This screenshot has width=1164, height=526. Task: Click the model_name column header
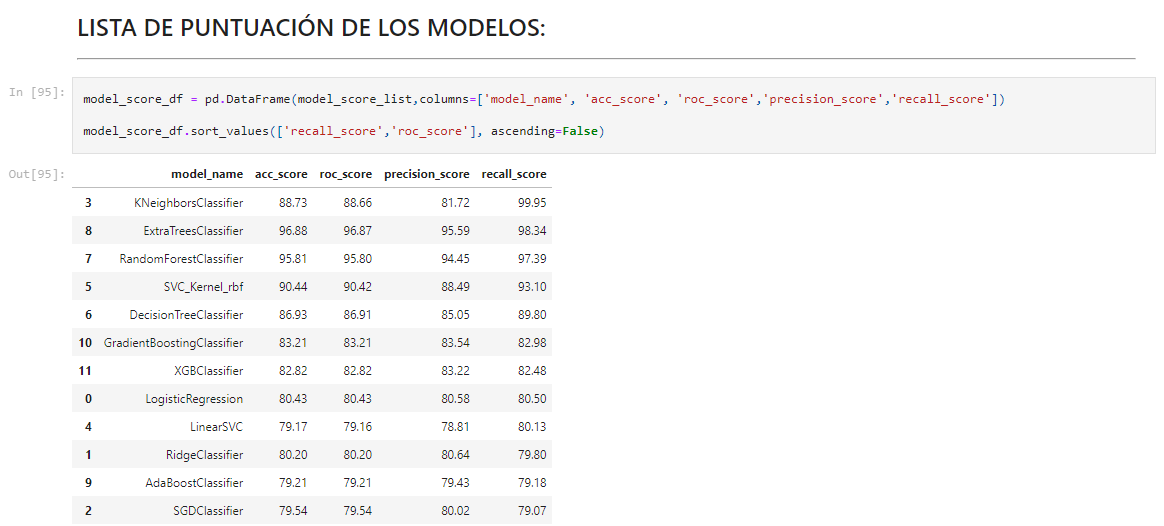207,174
